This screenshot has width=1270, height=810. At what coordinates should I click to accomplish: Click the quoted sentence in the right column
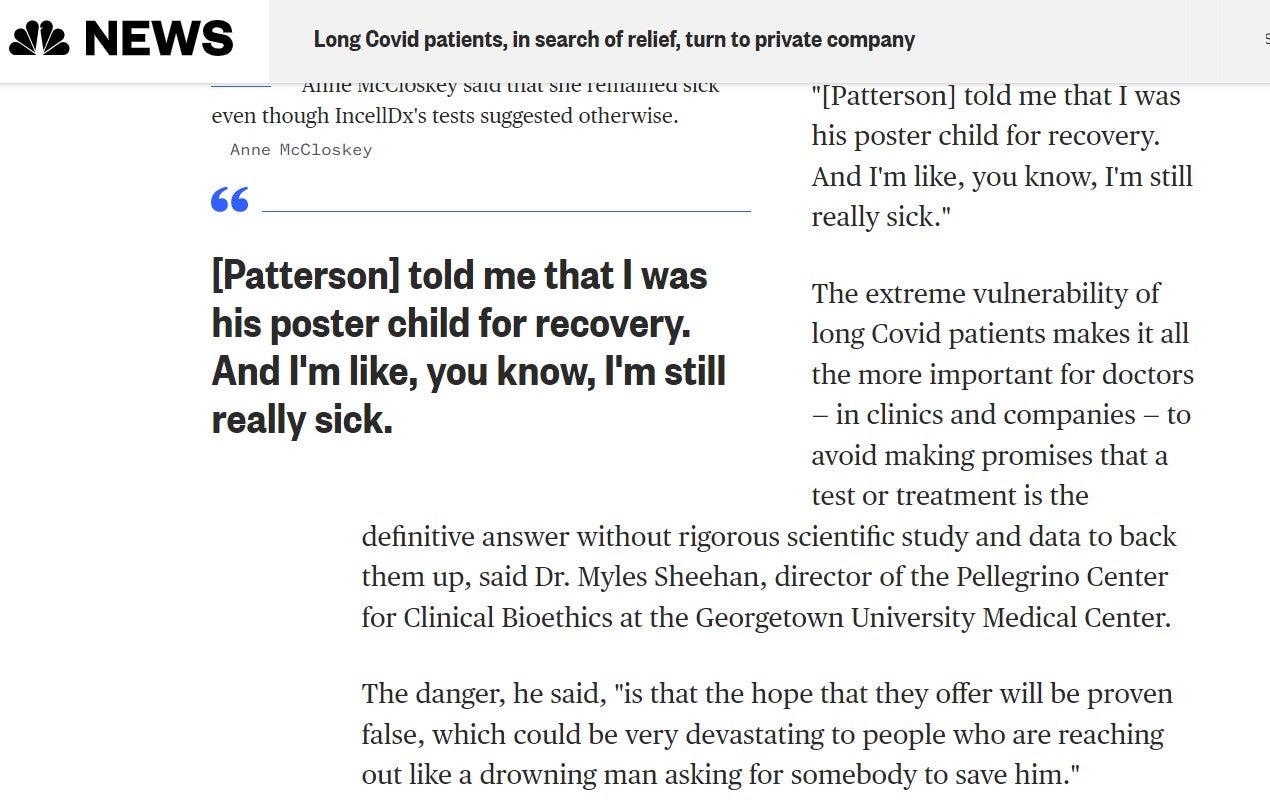click(1000, 156)
